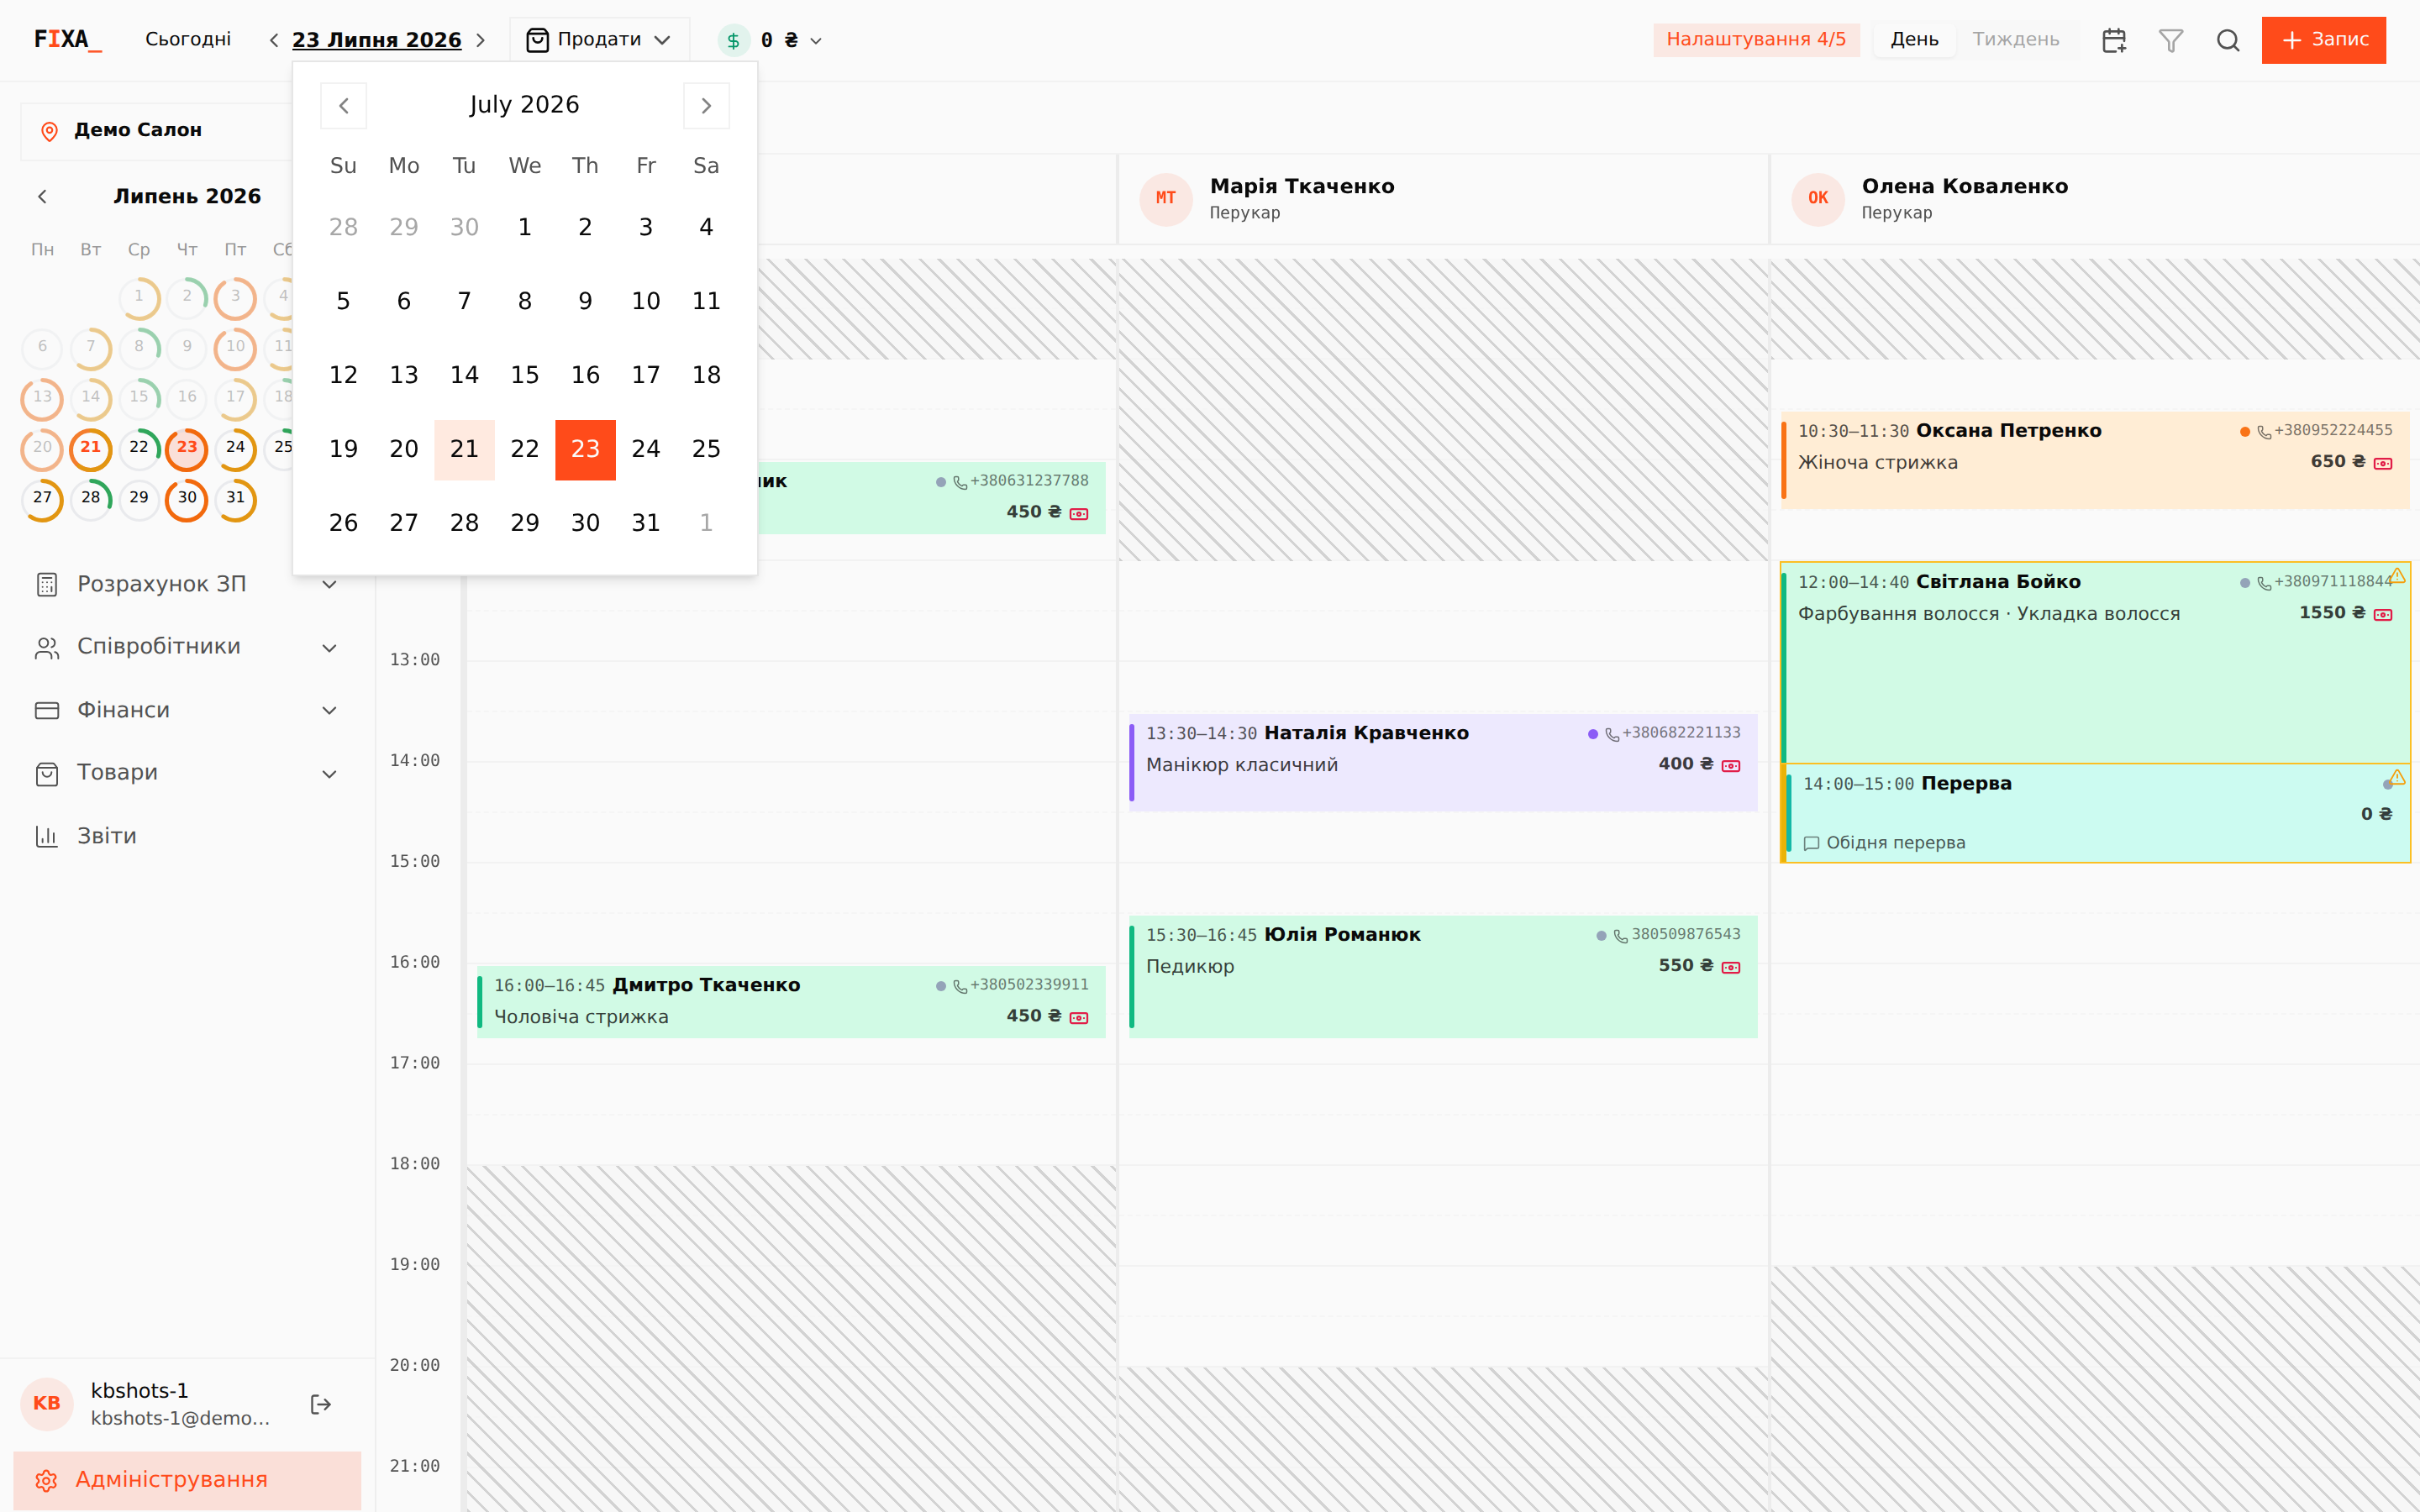Open the Товари menu label
2420x1512 pixels.
[118, 773]
